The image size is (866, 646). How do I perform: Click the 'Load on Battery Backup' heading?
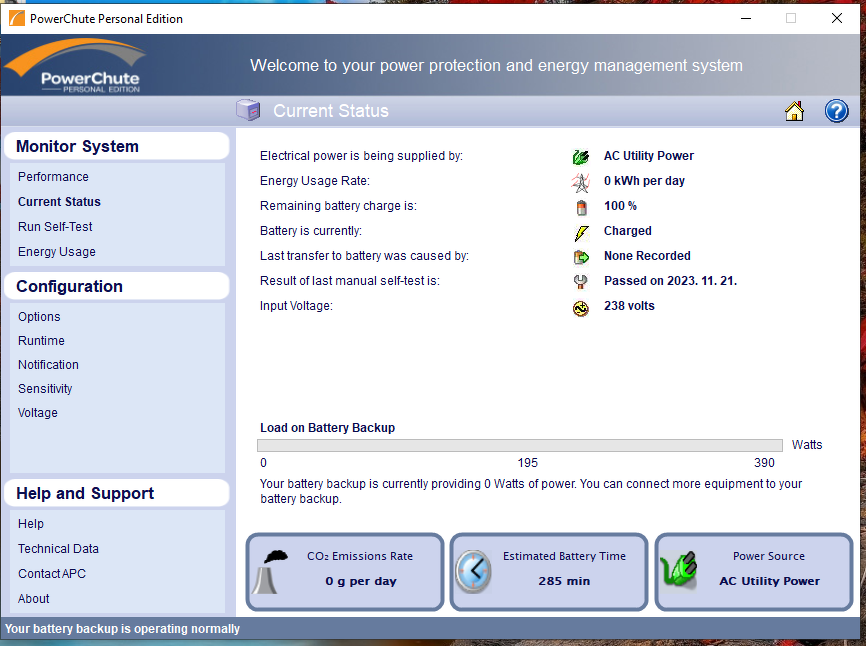click(x=328, y=428)
